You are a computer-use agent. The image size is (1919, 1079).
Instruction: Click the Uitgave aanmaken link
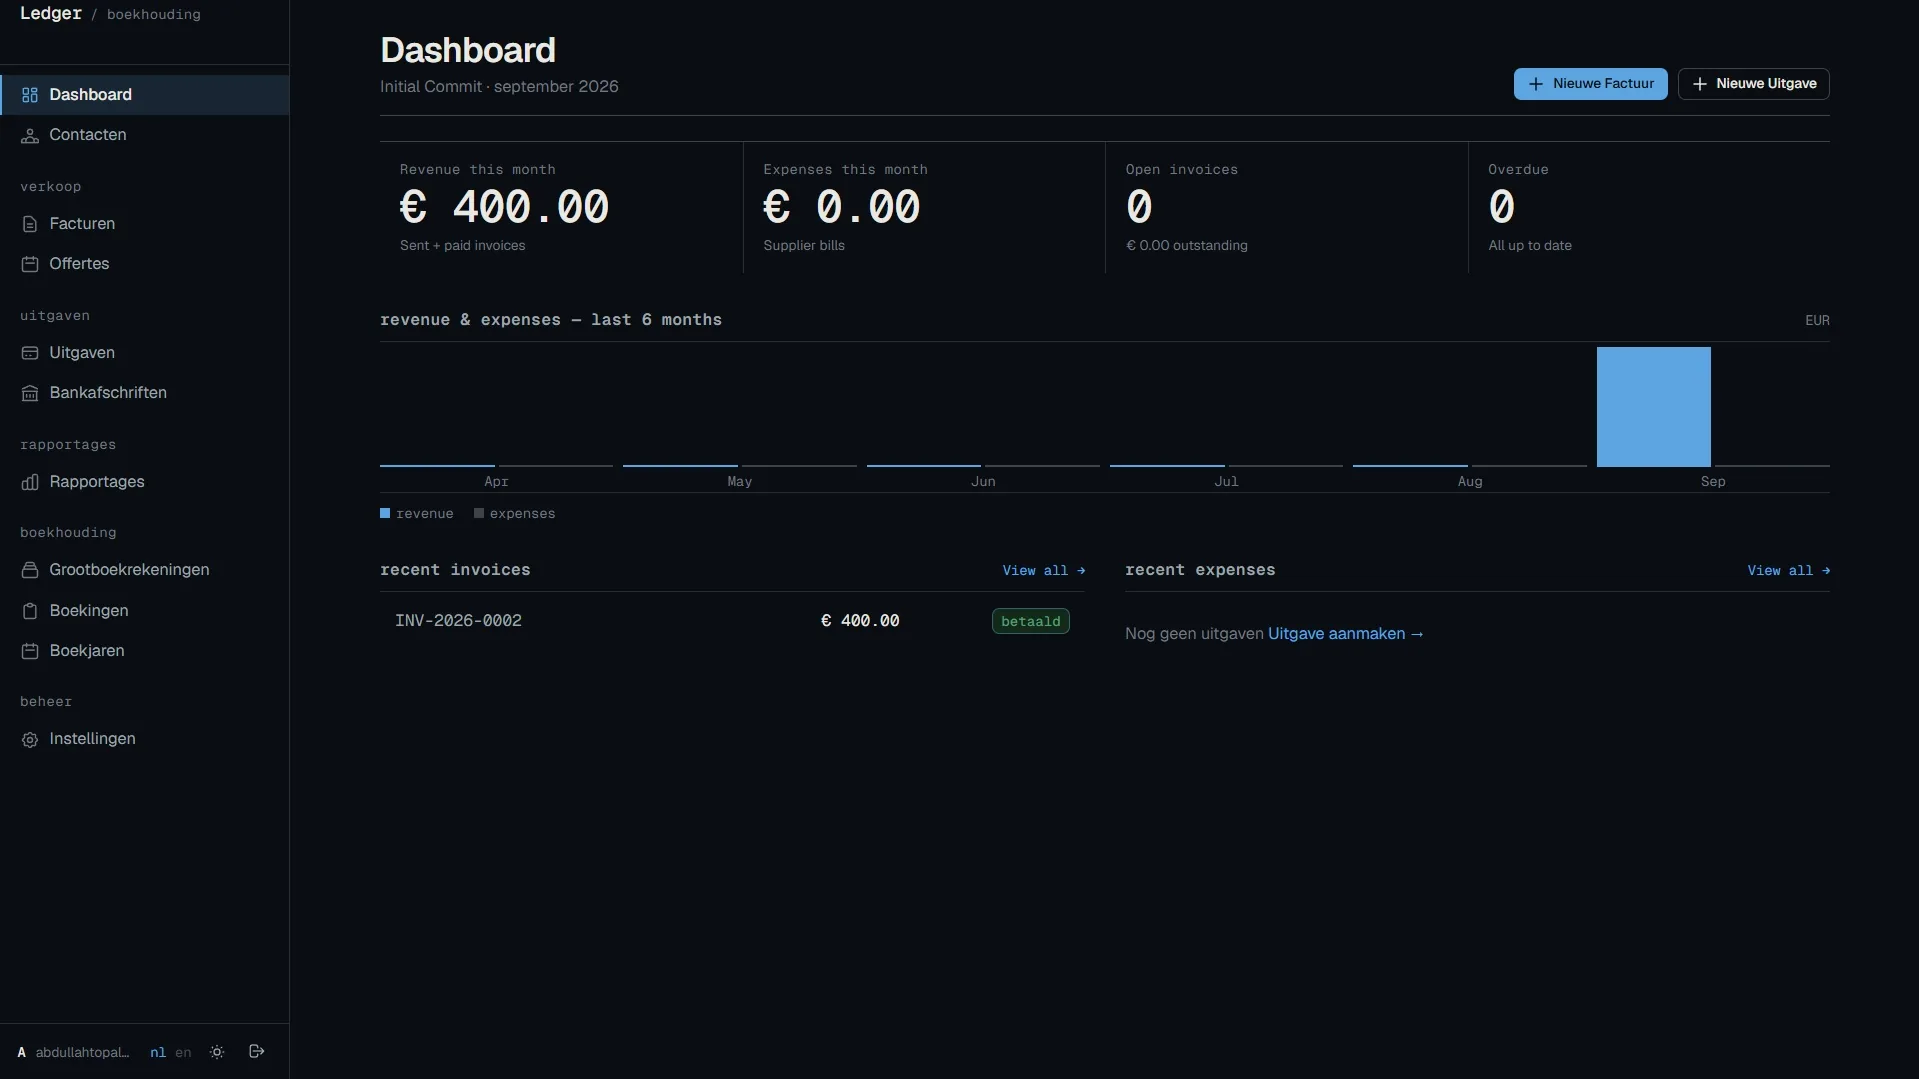(1345, 634)
